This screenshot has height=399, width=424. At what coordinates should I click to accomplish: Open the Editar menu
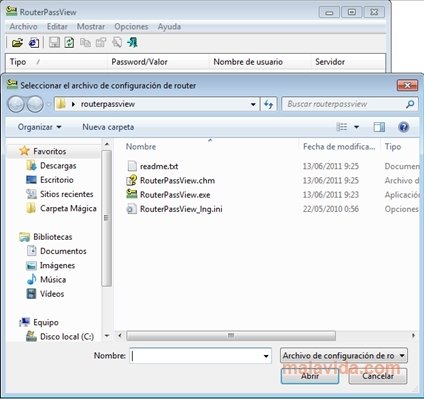(x=57, y=27)
